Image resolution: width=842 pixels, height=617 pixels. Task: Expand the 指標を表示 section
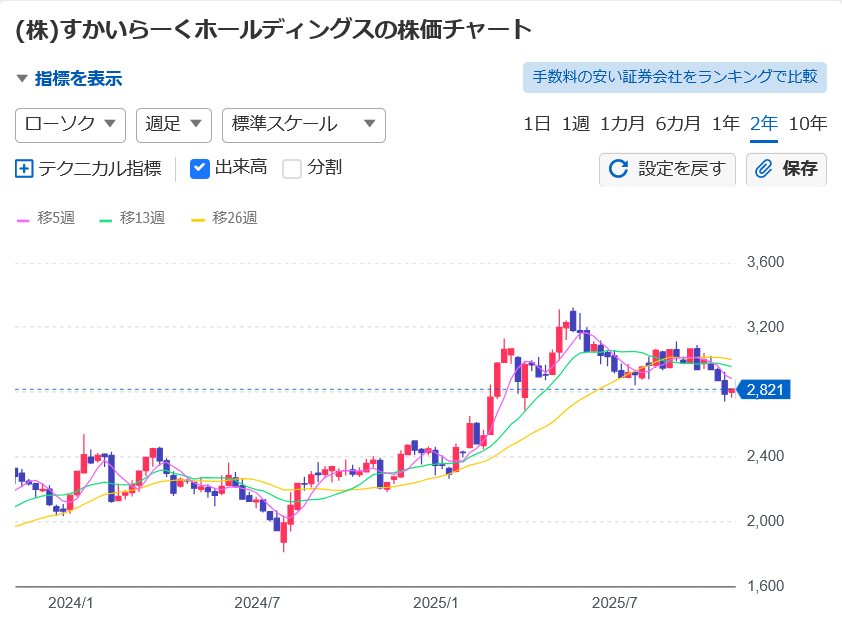tap(68, 78)
